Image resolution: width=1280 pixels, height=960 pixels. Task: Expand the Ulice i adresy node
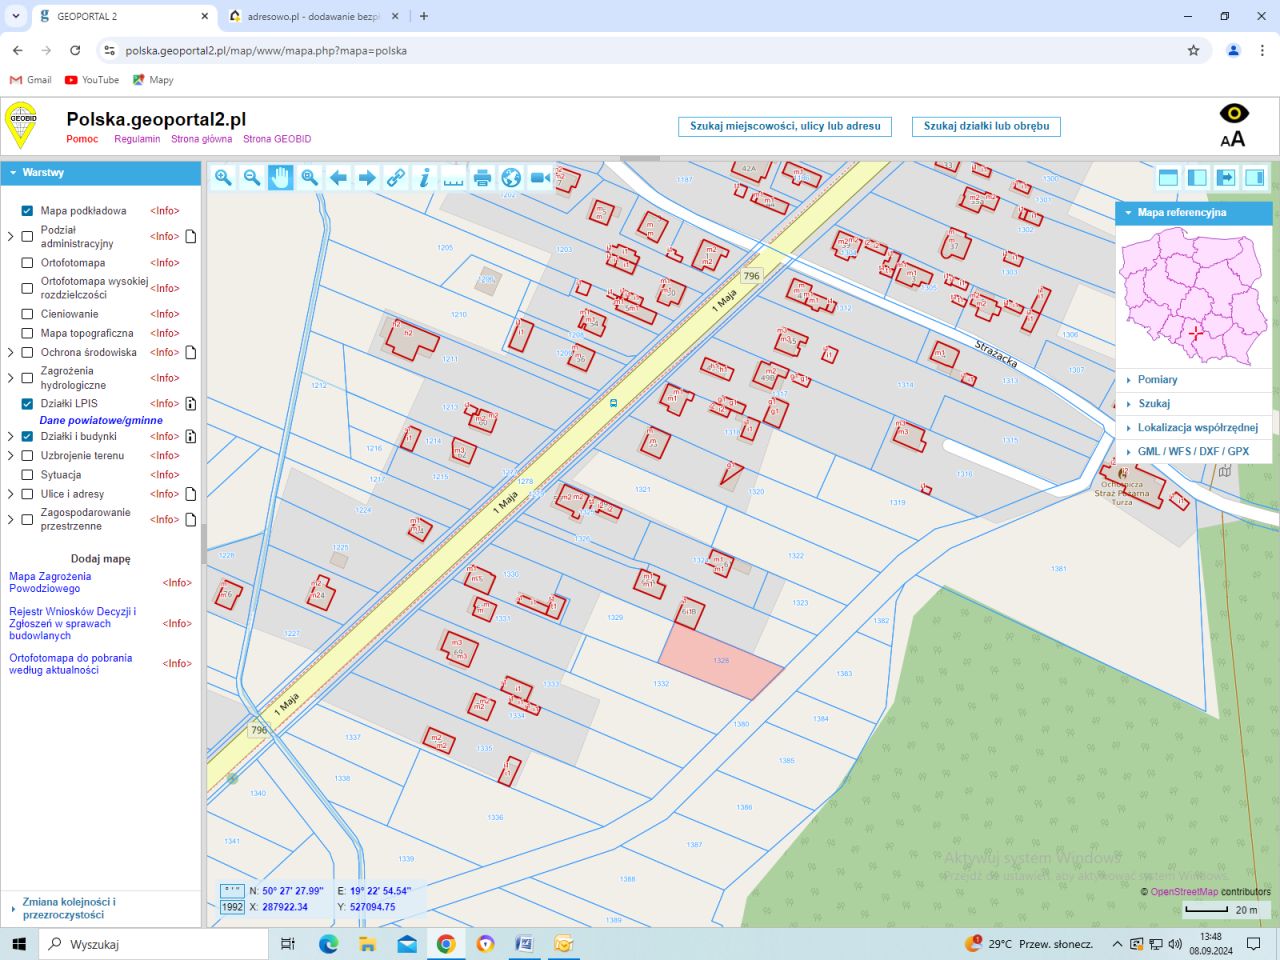point(11,494)
